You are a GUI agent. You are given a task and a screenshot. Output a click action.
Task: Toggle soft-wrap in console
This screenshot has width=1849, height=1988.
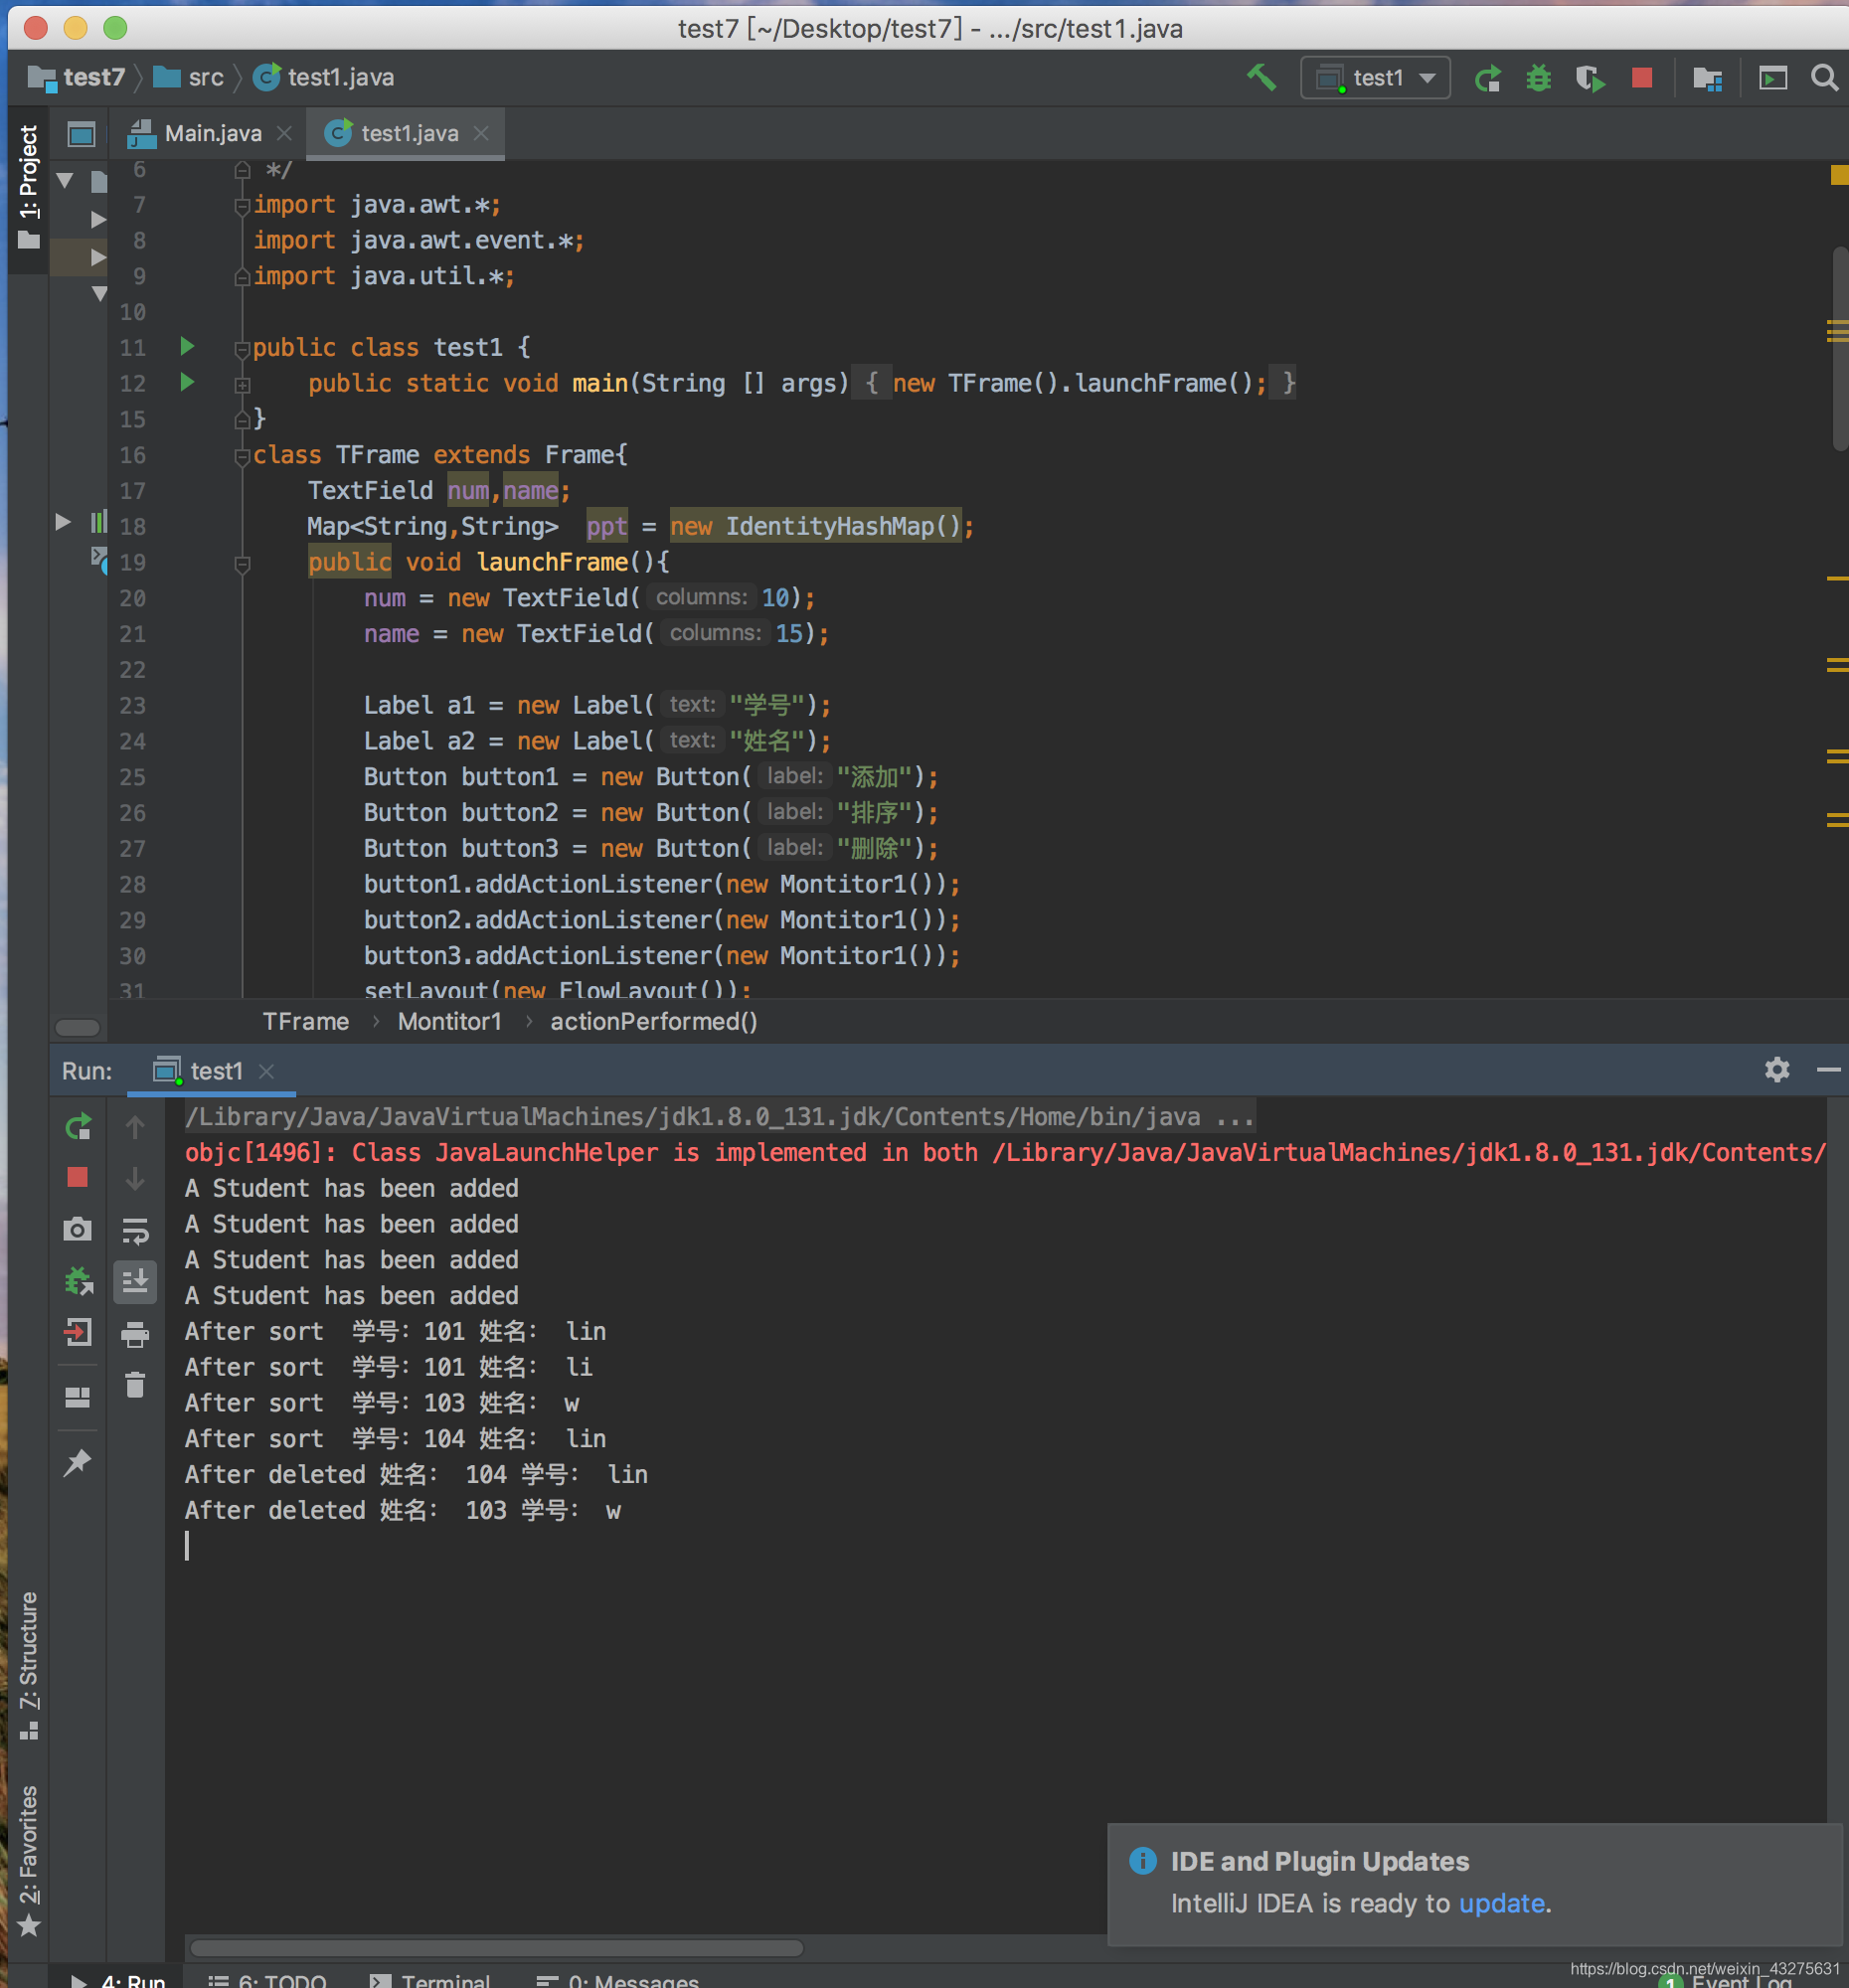[135, 1229]
